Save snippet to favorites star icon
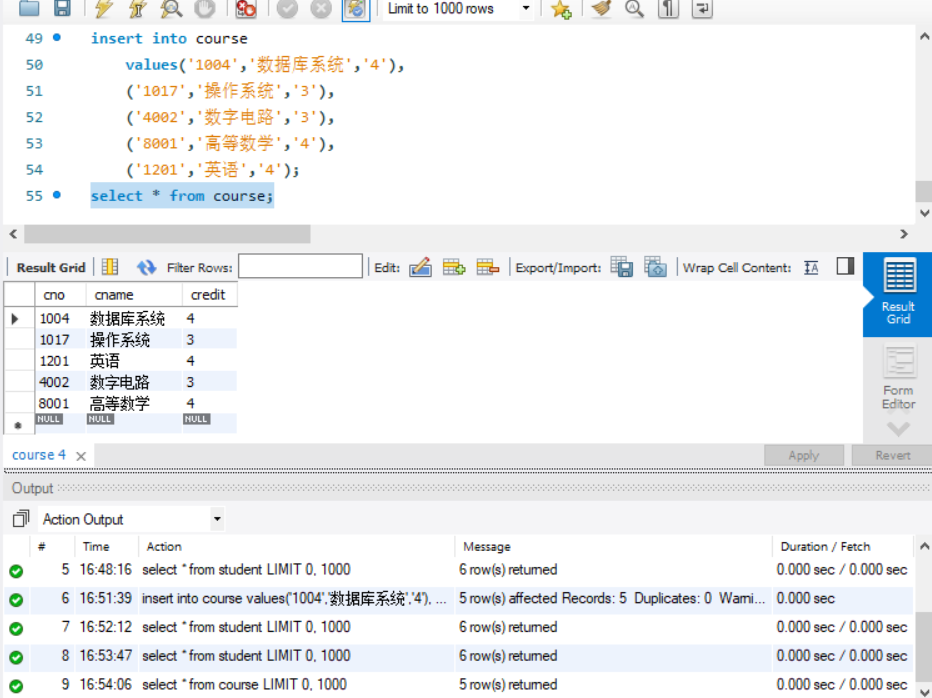The width and height of the screenshot is (932, 698). coord(561,9)
